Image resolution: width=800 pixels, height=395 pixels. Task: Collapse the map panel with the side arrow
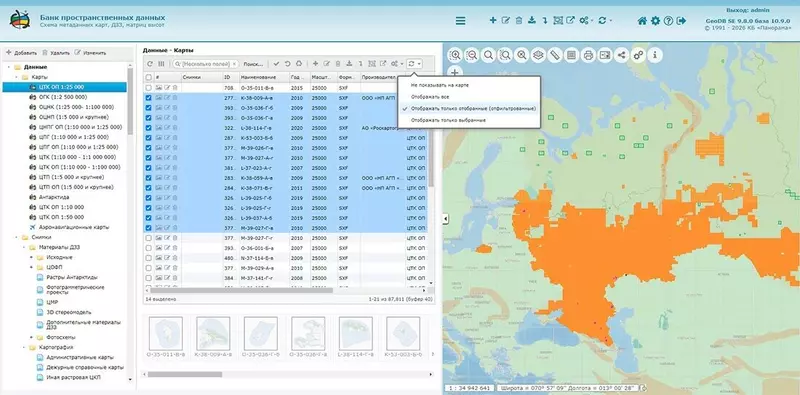[x=445, y=219]
